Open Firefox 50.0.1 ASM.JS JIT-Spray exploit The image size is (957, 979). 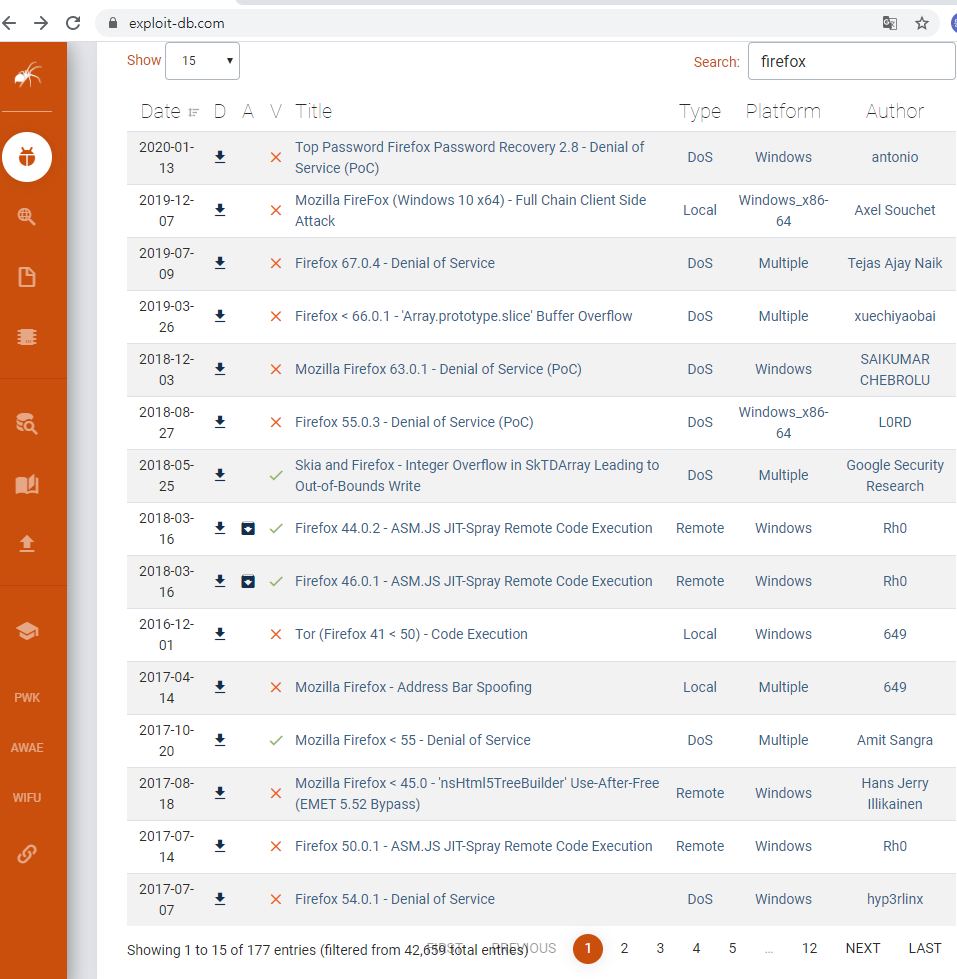point(473,847)
